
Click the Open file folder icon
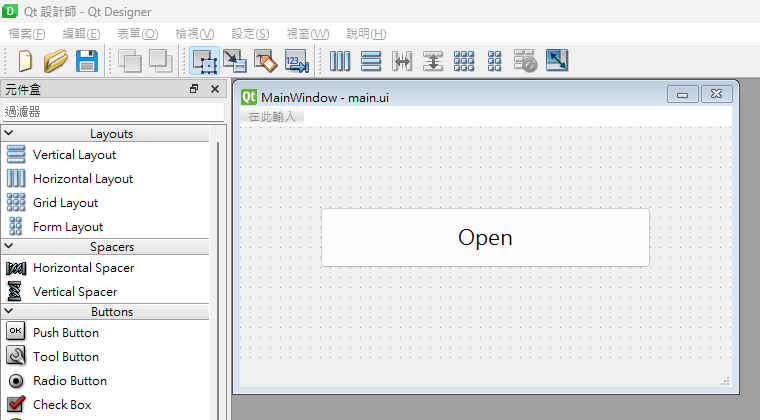coord(56,61)
